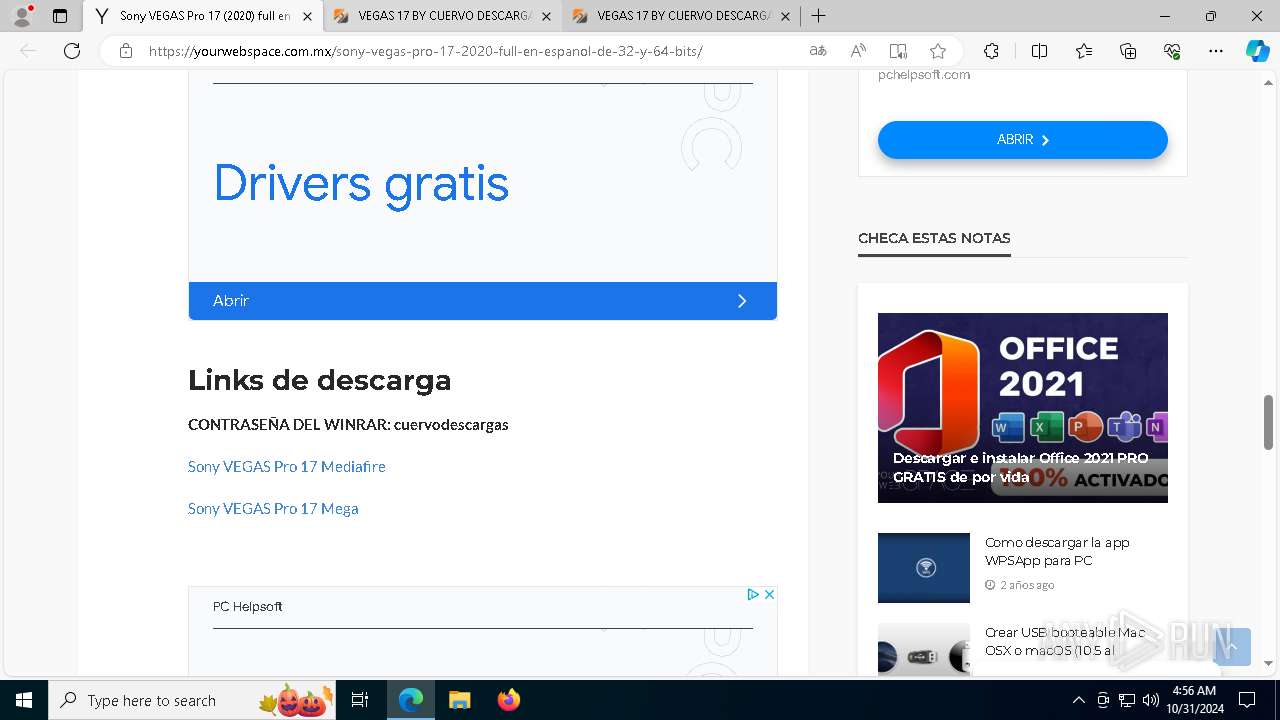The width and height of the screenshot is (1280, 720).
Task: Open Sony VEGAS Pro 17 Mega link
Action: [273, 508]
